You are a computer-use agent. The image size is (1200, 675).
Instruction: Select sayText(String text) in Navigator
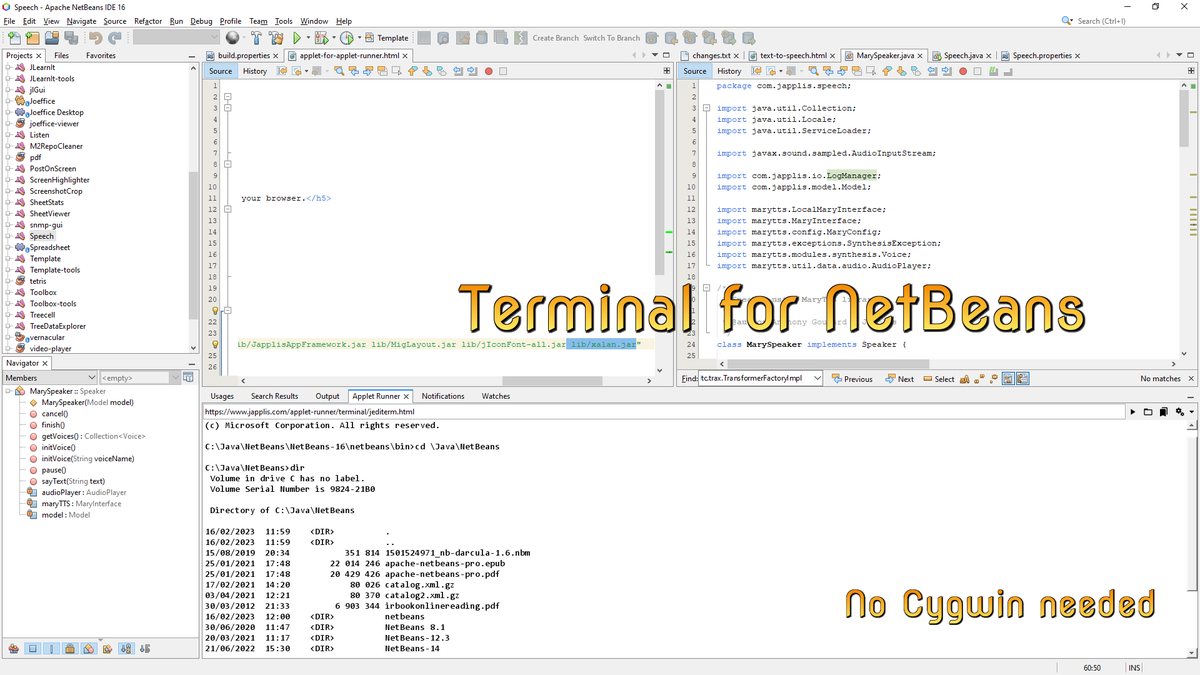pos(73,481)
